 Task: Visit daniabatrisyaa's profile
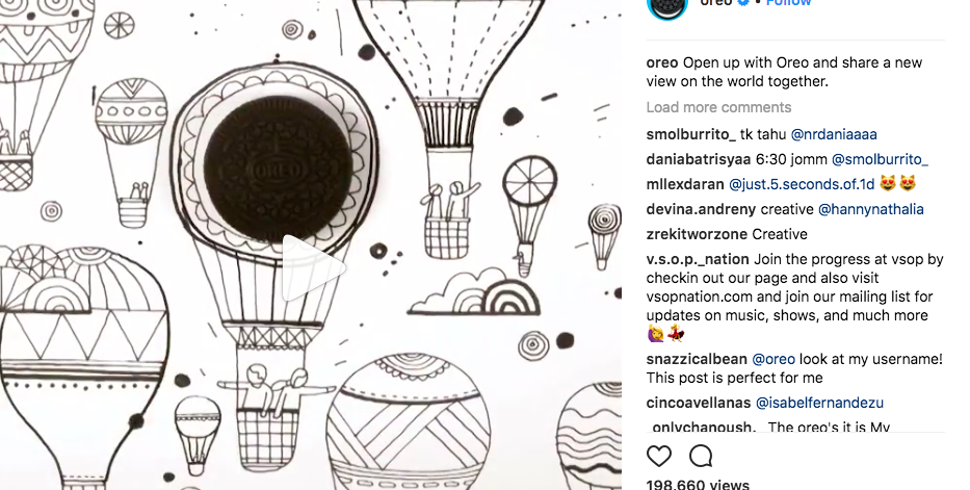(x=698, y=160)
